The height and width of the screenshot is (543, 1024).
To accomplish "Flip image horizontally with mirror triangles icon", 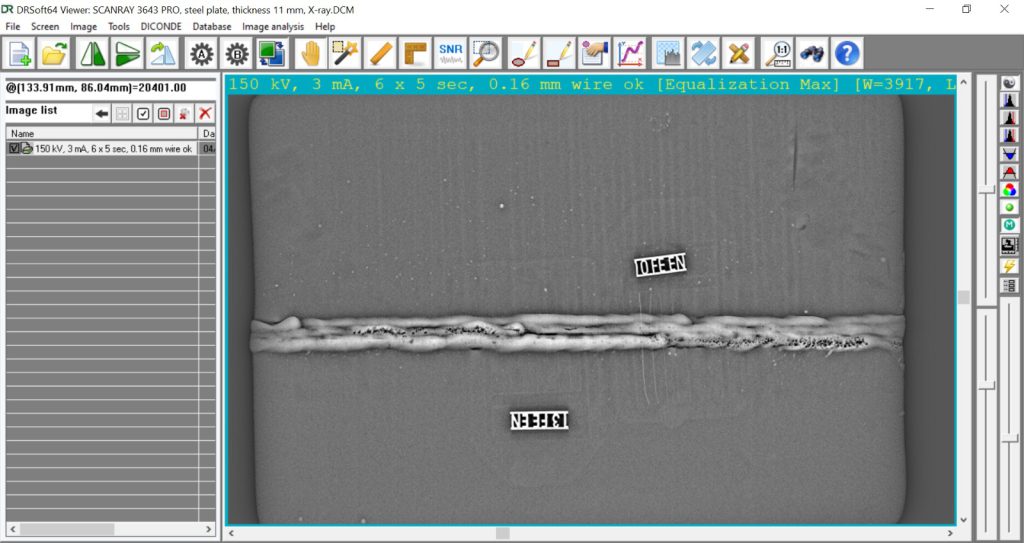I will tap(93, 54).
